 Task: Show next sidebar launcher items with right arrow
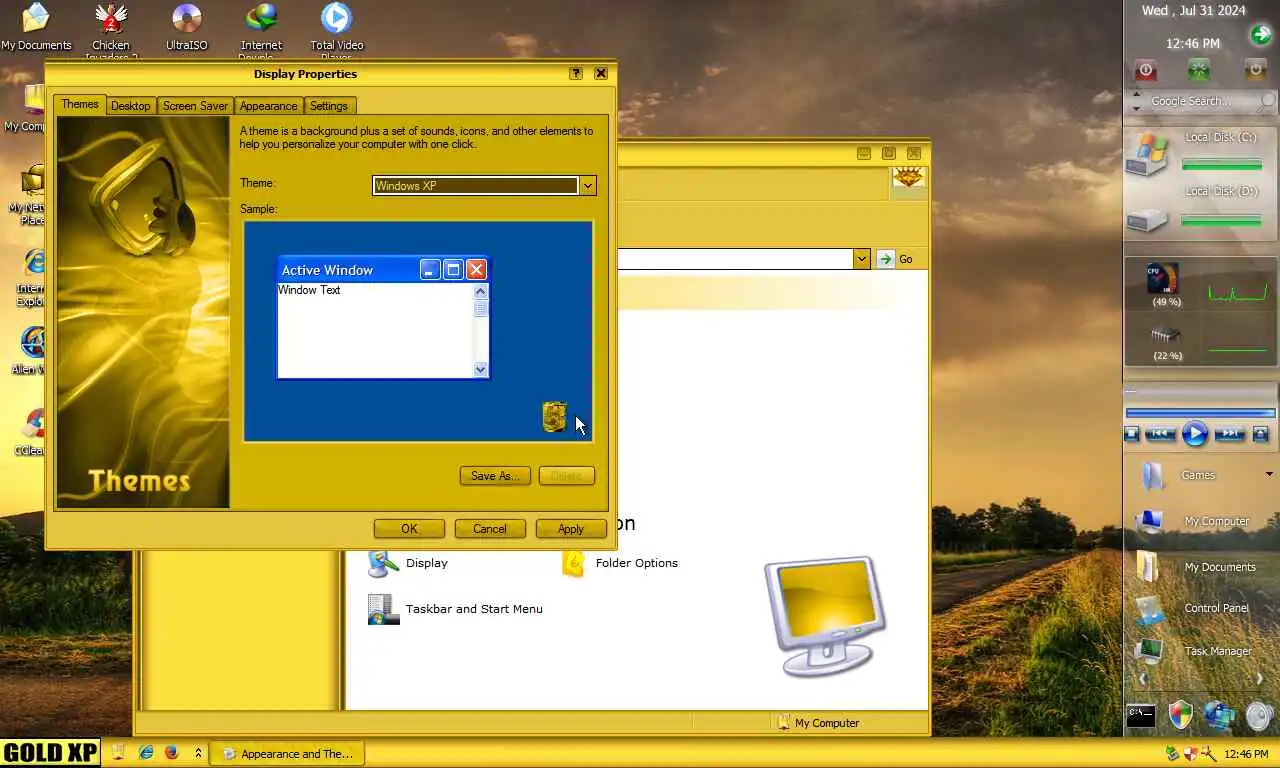click(1259, 679)
